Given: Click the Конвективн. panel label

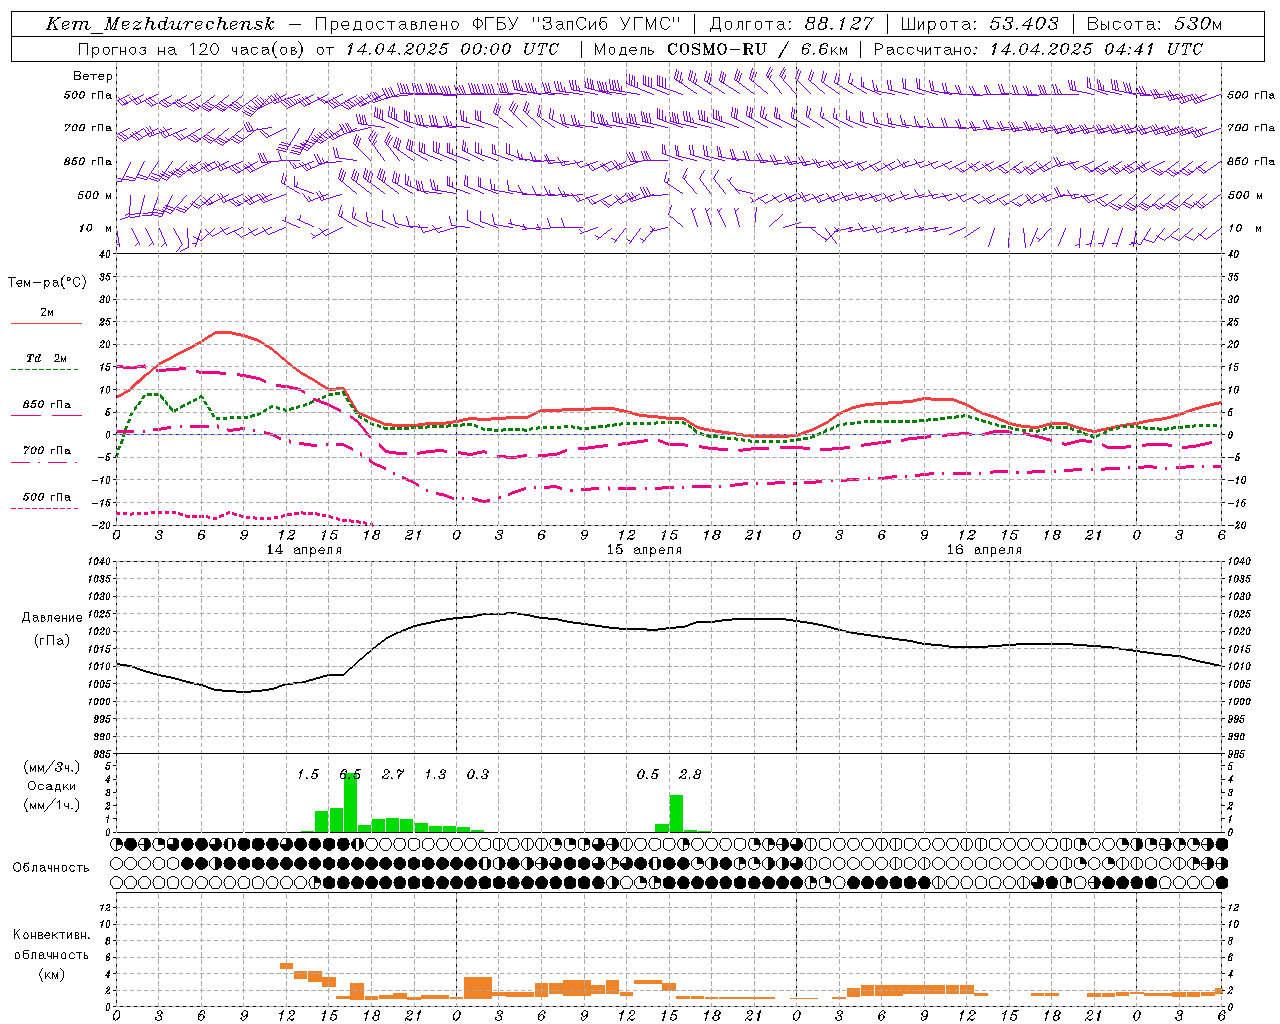Looking at the screenshot, I should 52,935.
